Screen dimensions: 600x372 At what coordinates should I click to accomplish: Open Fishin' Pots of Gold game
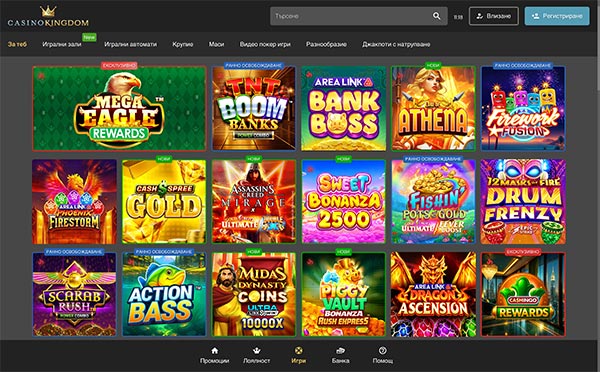(433, 202)
